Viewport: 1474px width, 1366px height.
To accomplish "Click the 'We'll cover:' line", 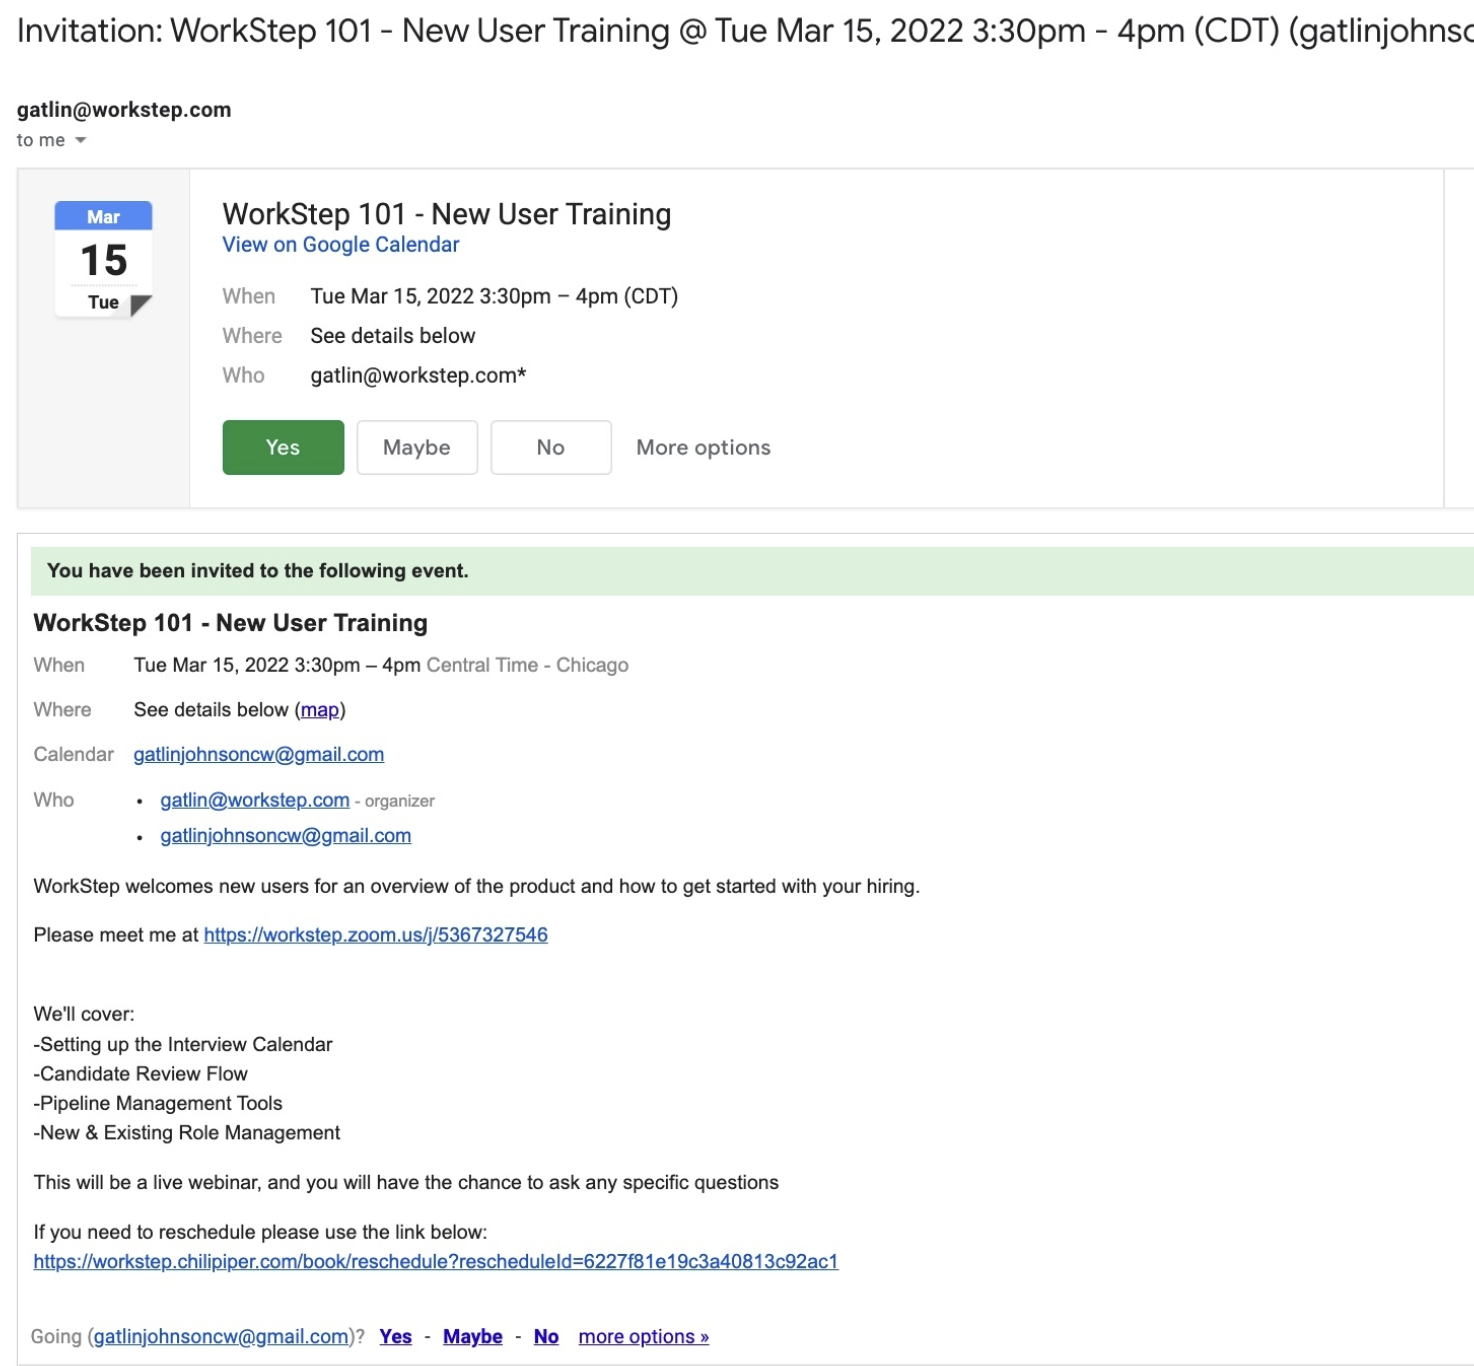I will [x=84, y=1014].
